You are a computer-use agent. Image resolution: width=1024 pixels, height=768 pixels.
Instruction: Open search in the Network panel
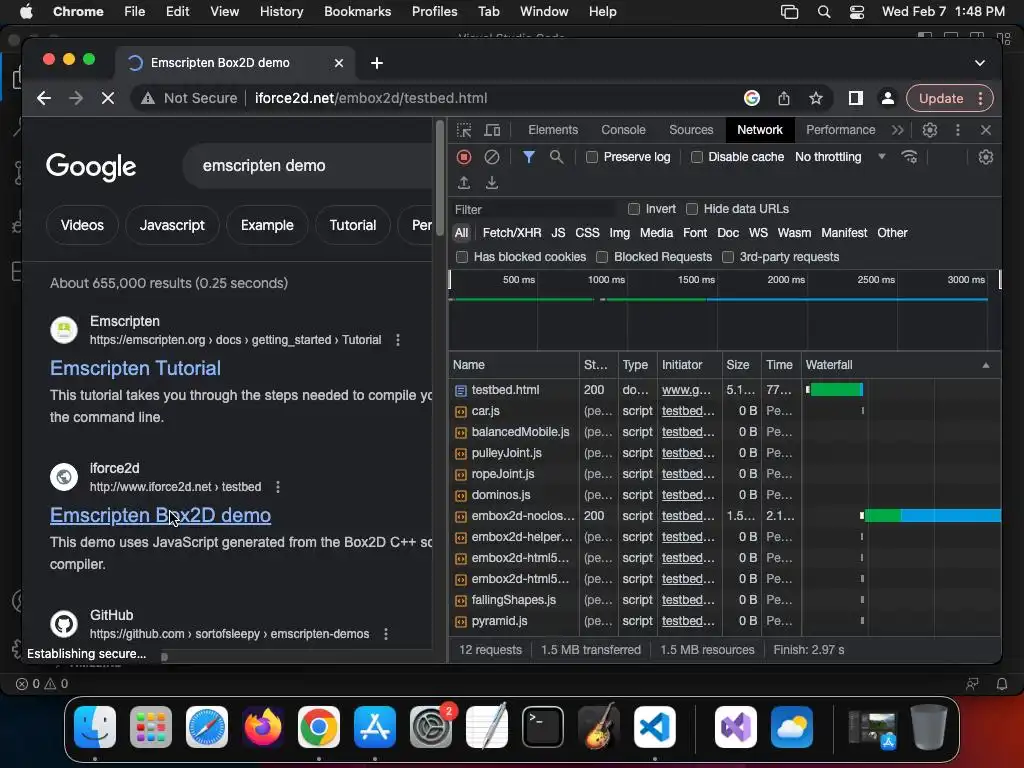(x=556, y=157)
